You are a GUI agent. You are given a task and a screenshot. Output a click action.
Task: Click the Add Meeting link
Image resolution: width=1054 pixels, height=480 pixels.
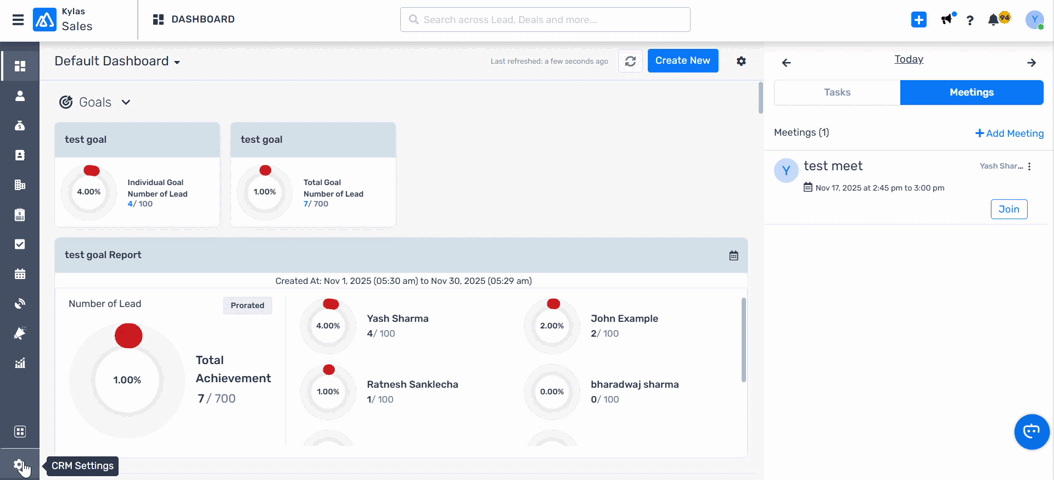click(x=1009, y=133)
